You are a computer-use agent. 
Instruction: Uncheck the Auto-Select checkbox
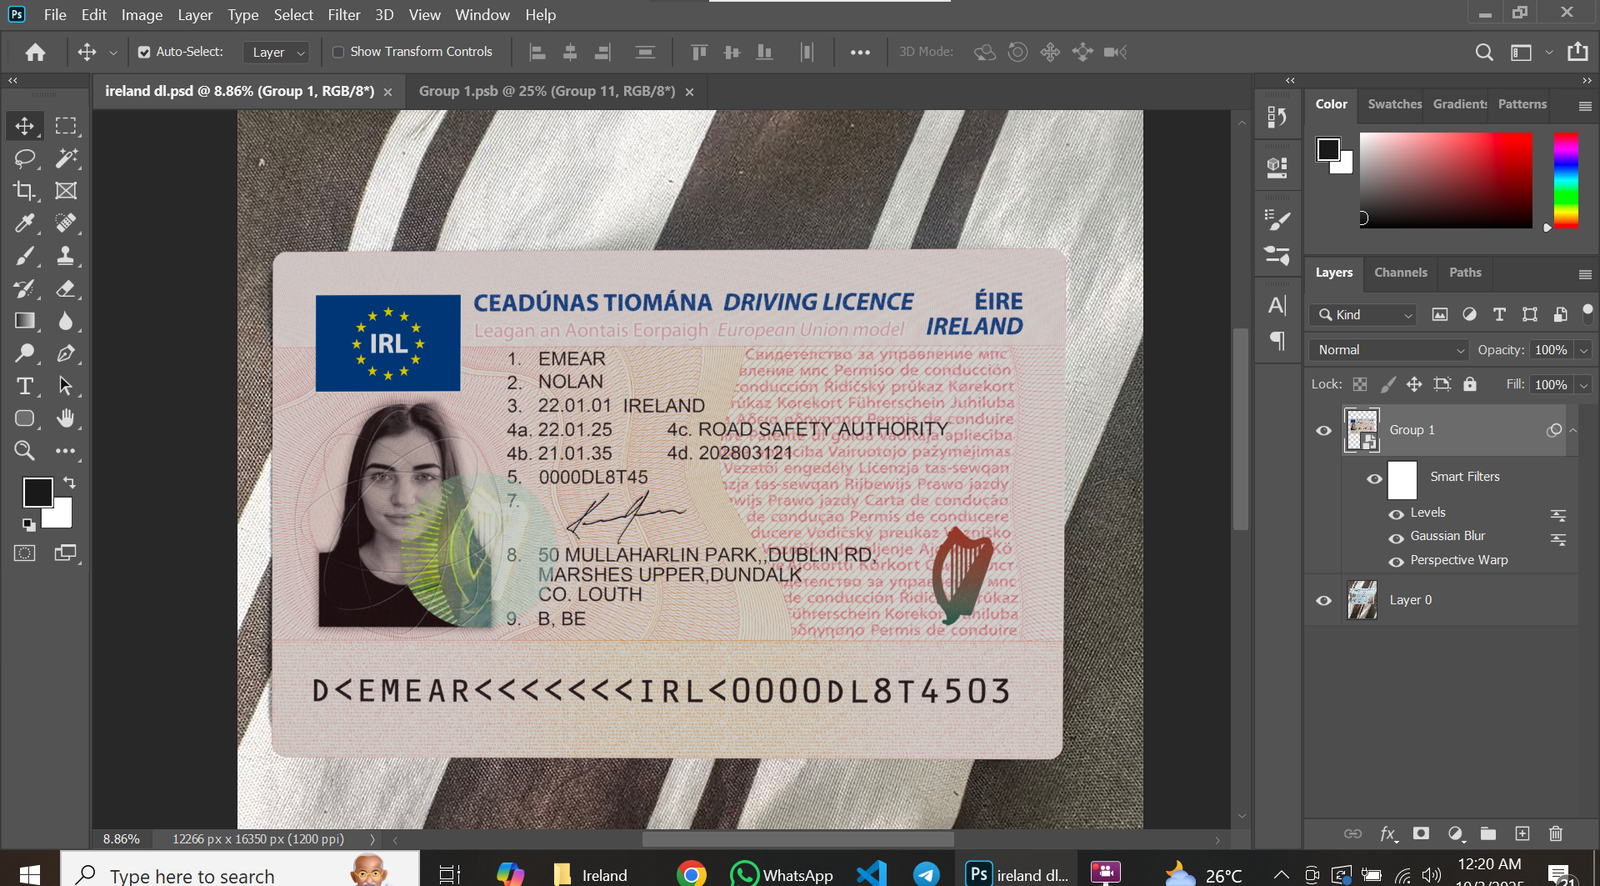(144, 52)
